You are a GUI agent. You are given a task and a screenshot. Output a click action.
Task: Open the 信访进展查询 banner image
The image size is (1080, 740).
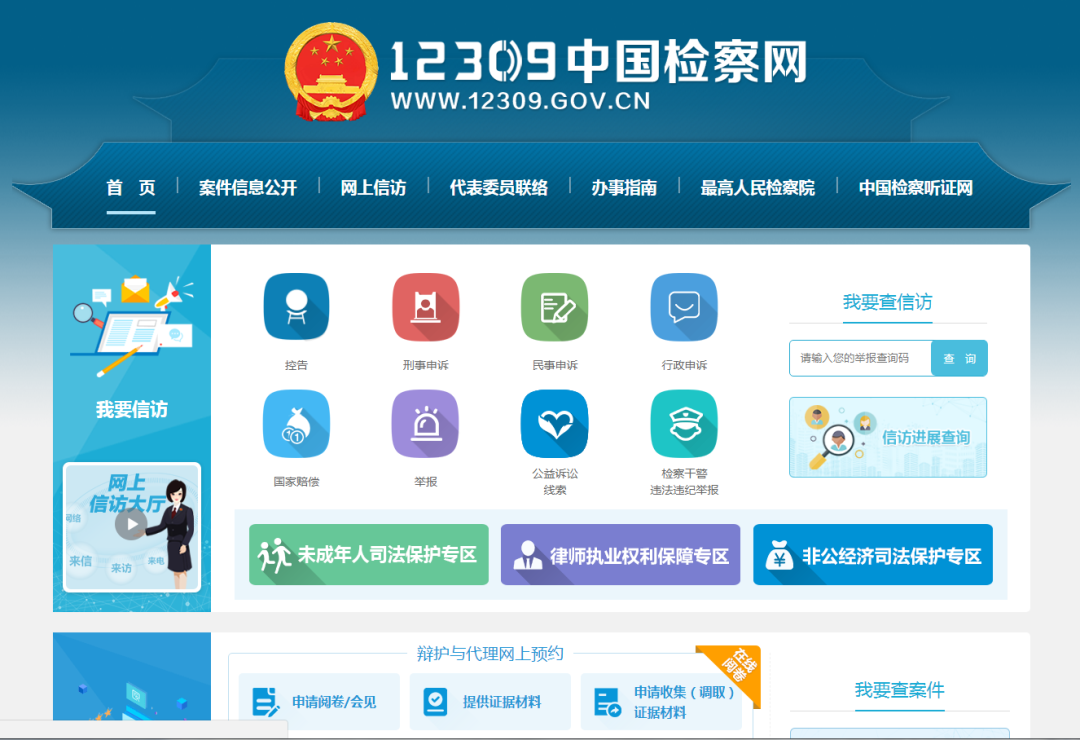[888, 437]
